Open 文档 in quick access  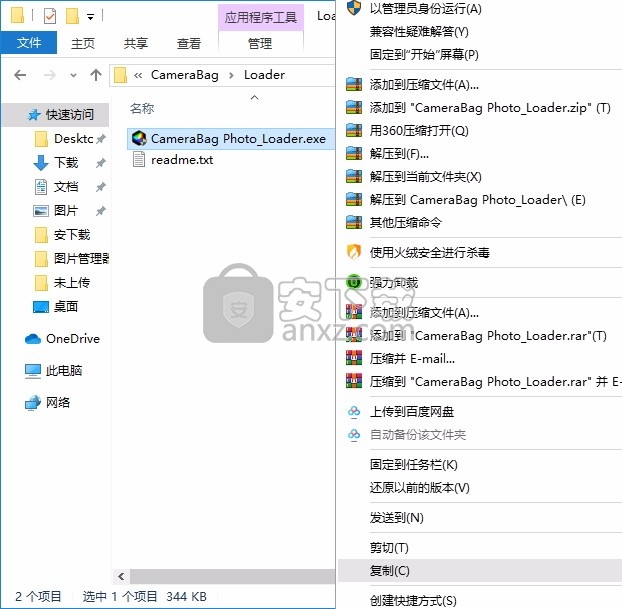(65, 186)
